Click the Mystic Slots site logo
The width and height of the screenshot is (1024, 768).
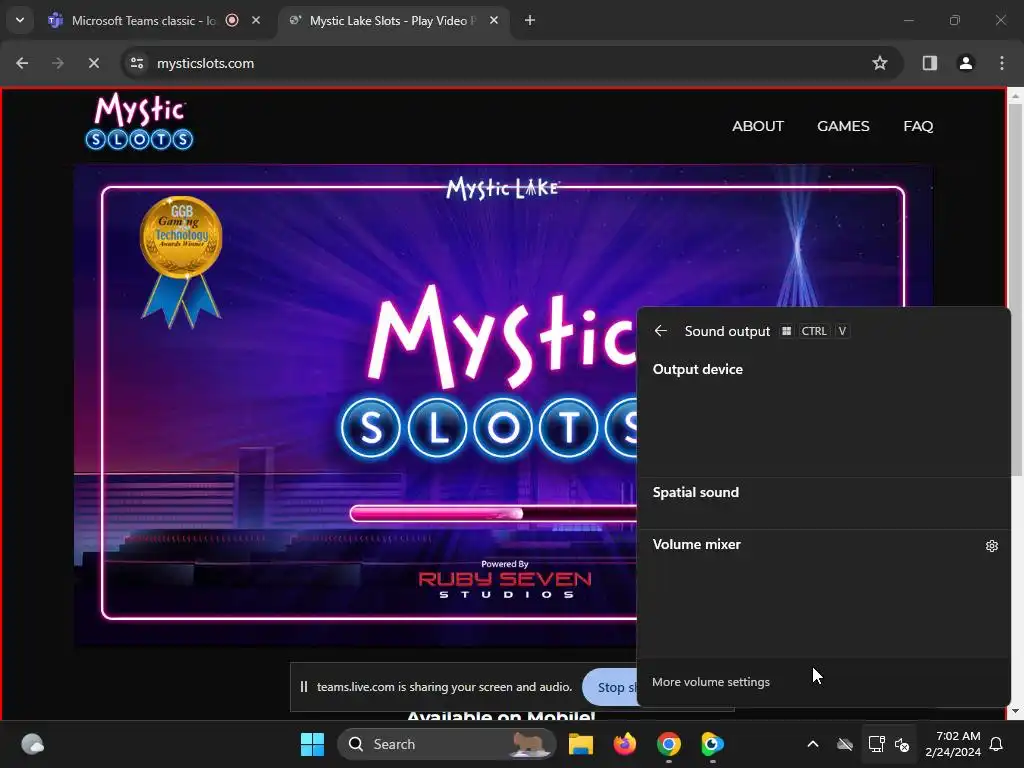point(139,121)
